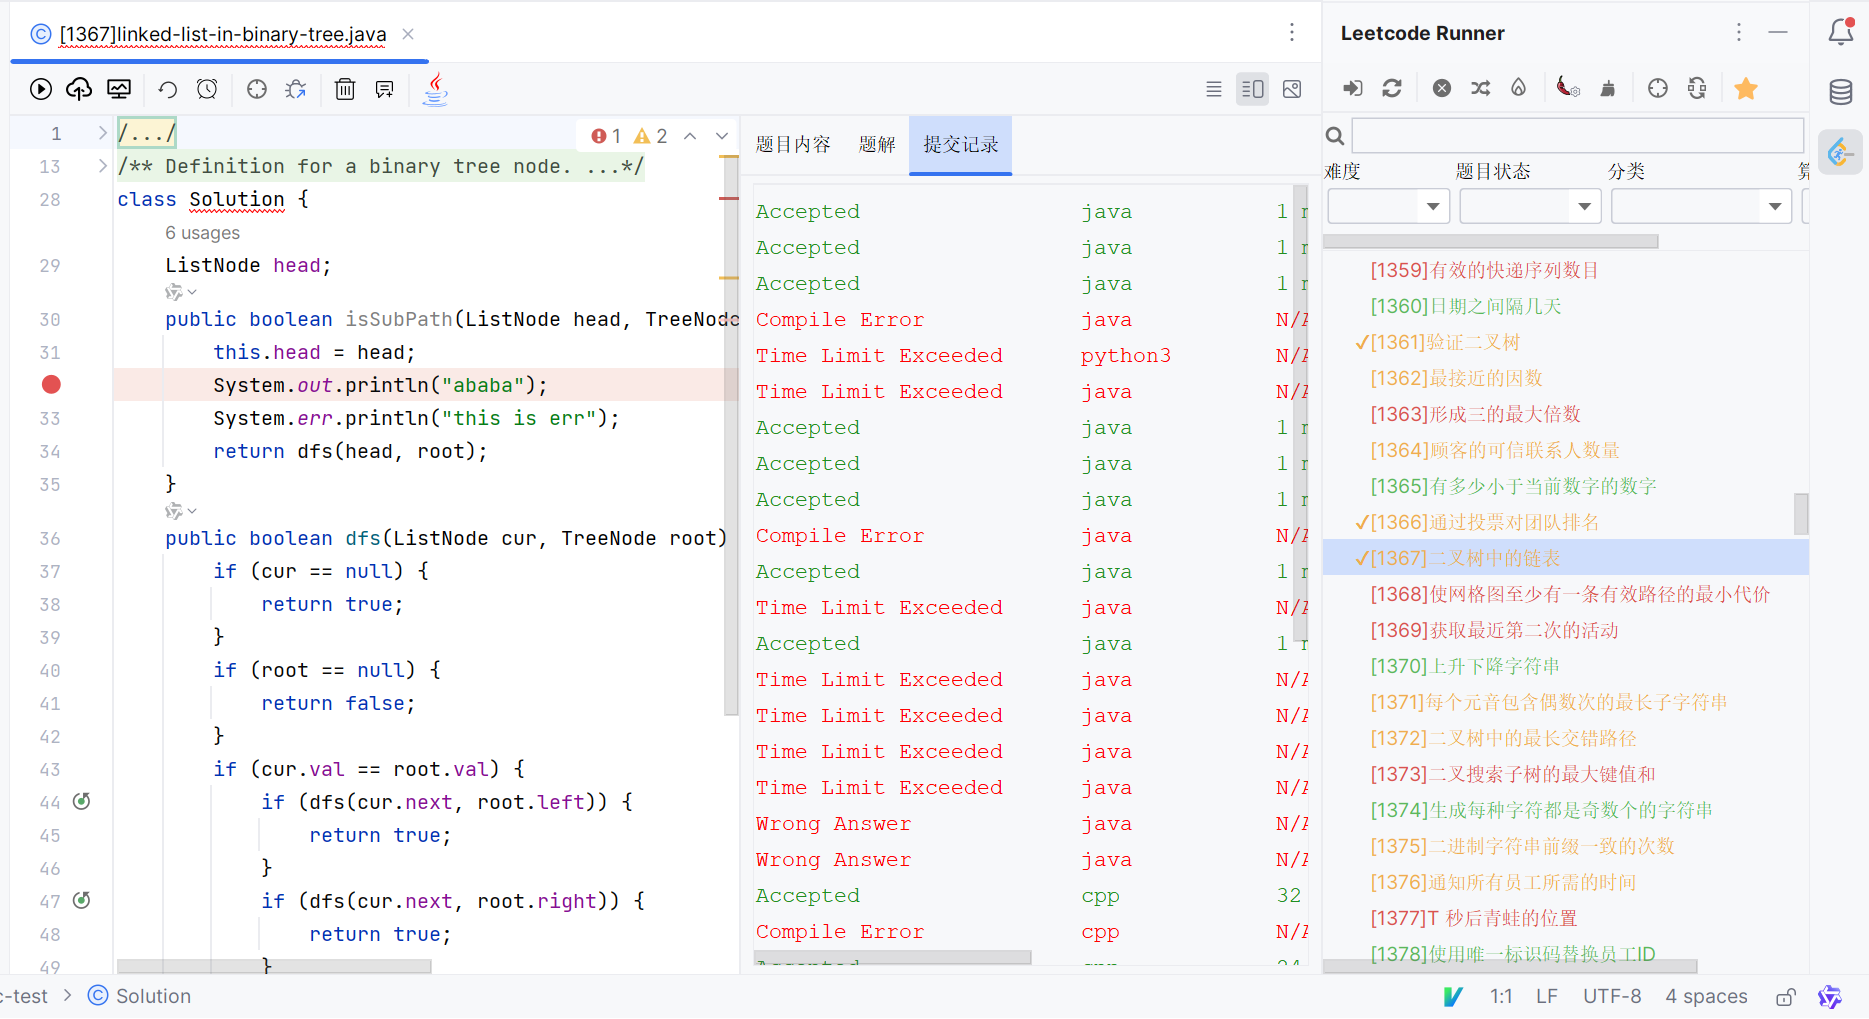Viewport: 1869px width, 1019px height.
Task: Run the code with the play icon
Action: click(x=41, y=89)
